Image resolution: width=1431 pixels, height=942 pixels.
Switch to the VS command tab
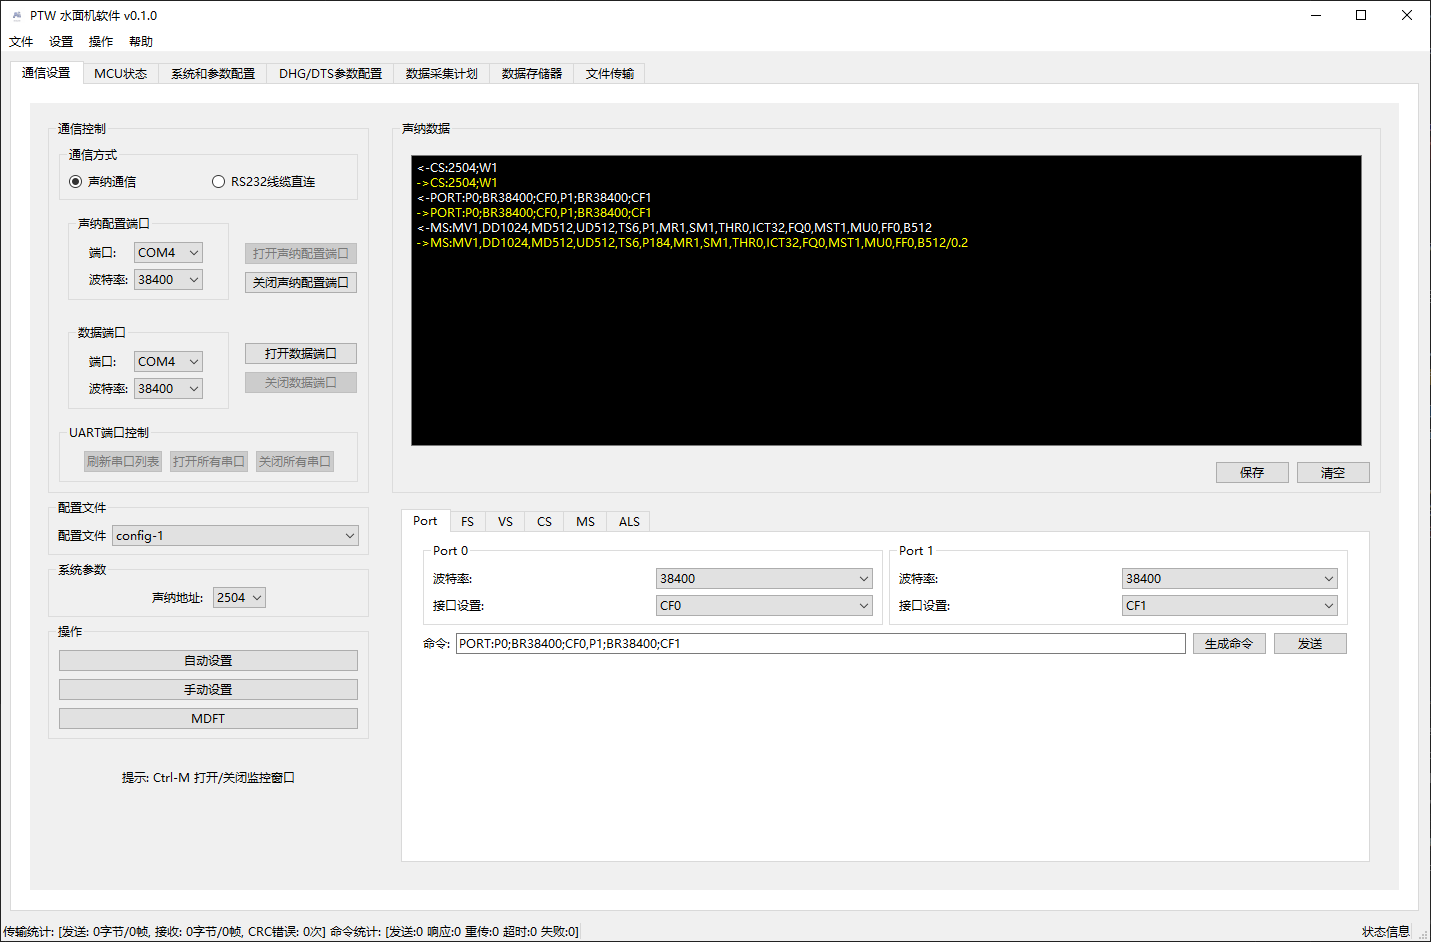505,522
